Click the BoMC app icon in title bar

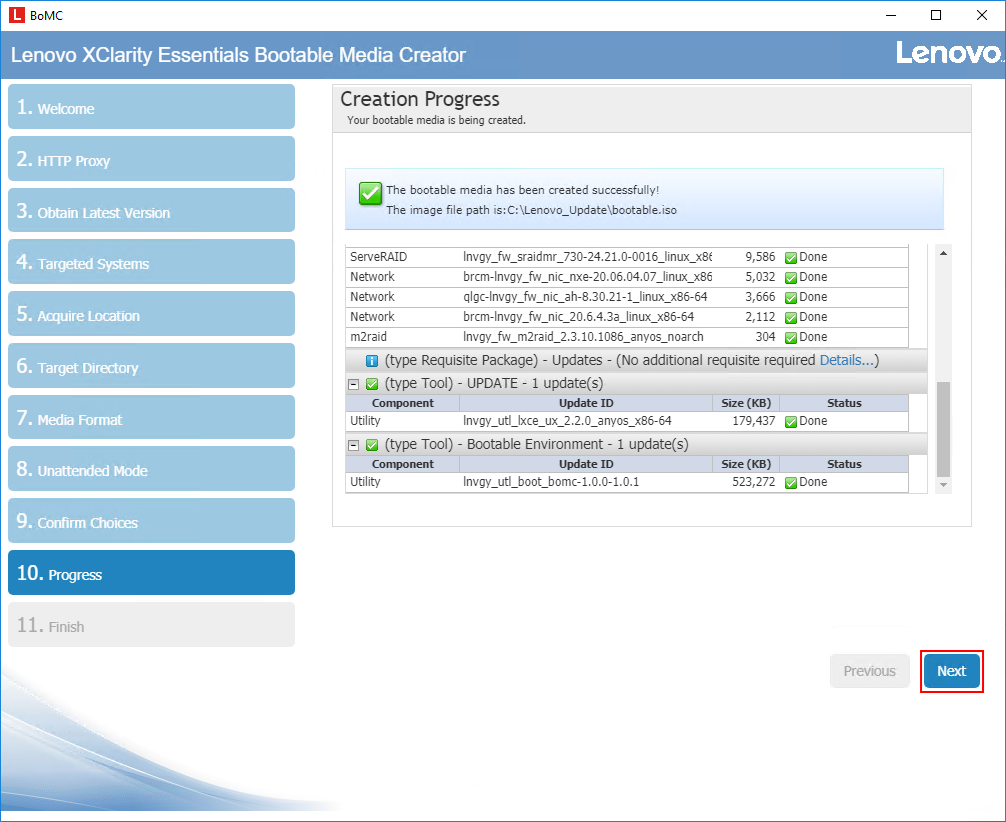point(17,15)
